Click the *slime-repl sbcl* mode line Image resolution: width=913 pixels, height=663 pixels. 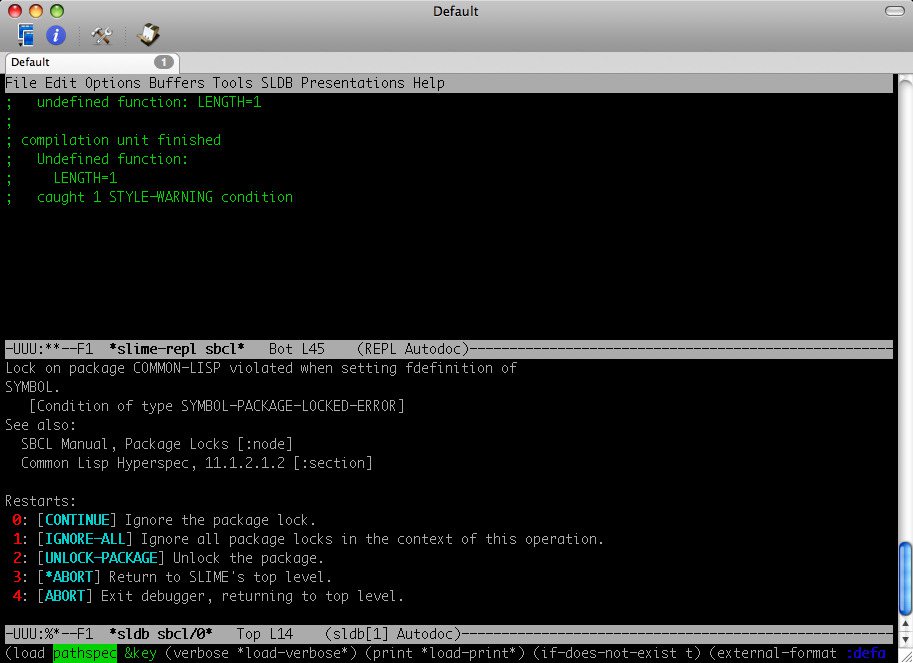[x=448, y=349]
